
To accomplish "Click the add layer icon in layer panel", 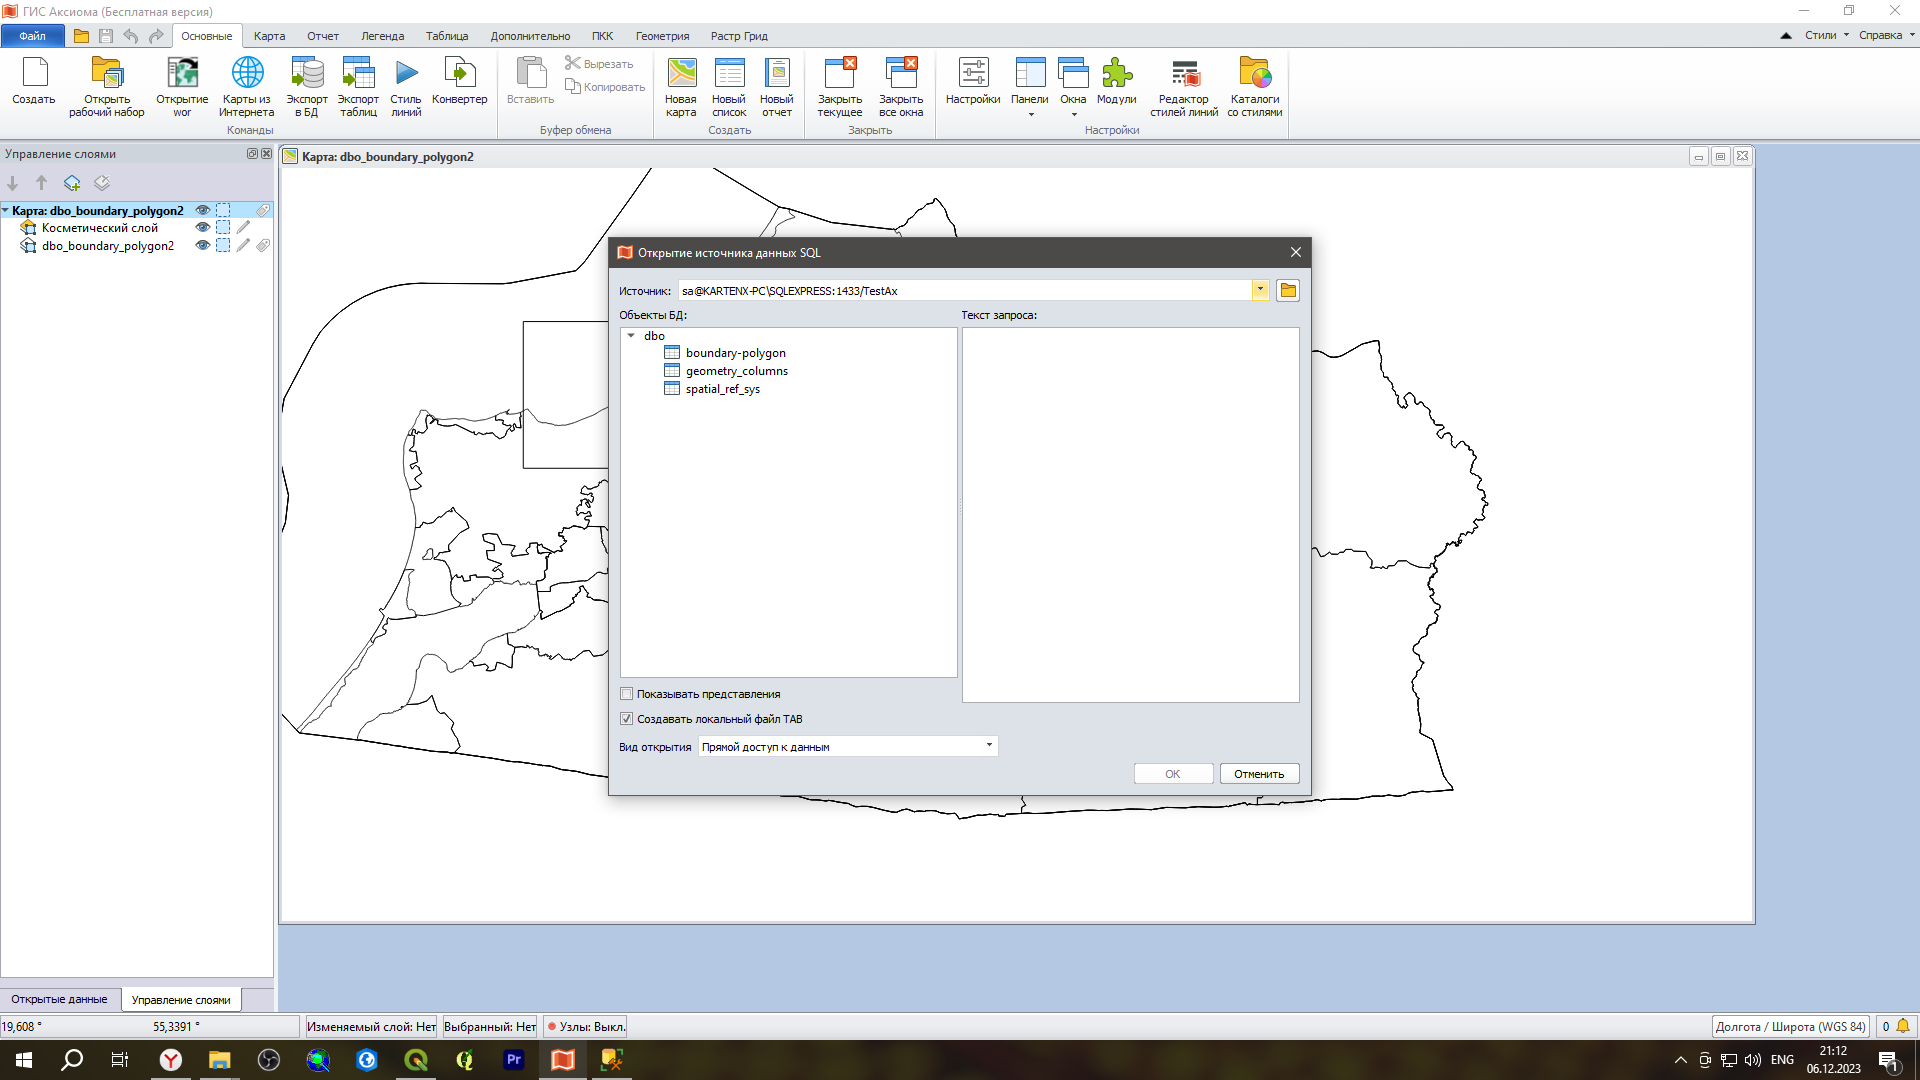I will pos(72,183).
